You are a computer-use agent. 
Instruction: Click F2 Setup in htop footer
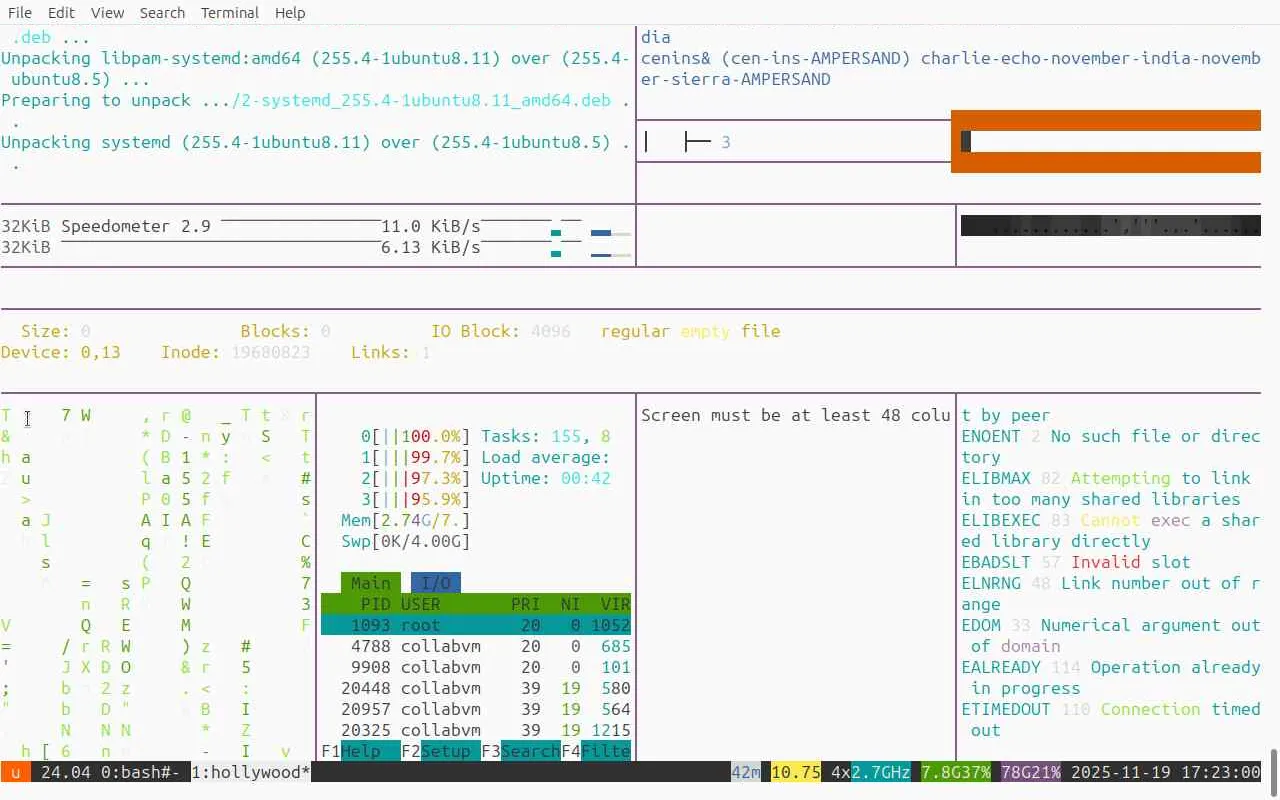(441, 751)
